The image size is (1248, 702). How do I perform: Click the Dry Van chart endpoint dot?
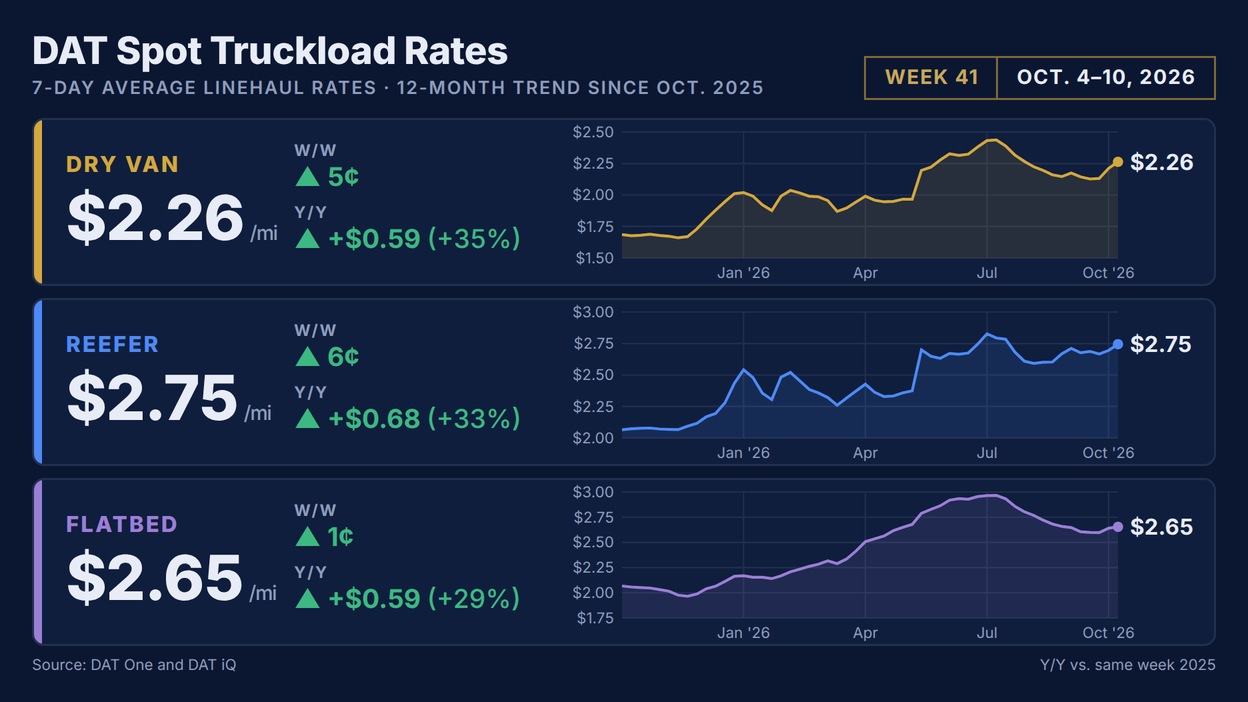(1117, 162)
